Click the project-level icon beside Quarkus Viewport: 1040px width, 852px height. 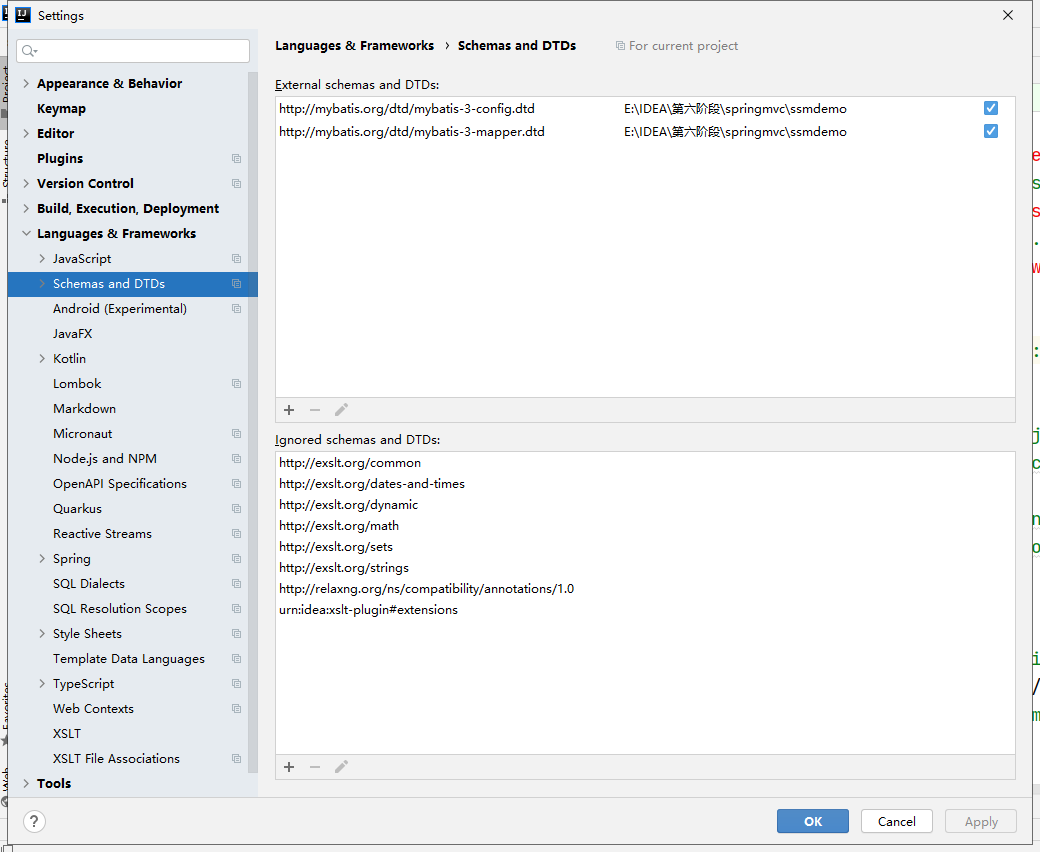click(x=236, y=509)
